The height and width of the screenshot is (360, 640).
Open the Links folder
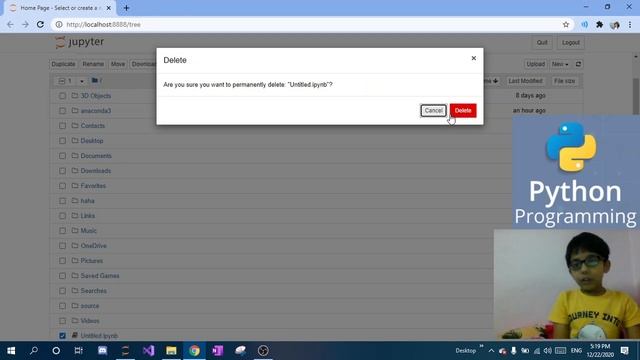coord(87,216)
